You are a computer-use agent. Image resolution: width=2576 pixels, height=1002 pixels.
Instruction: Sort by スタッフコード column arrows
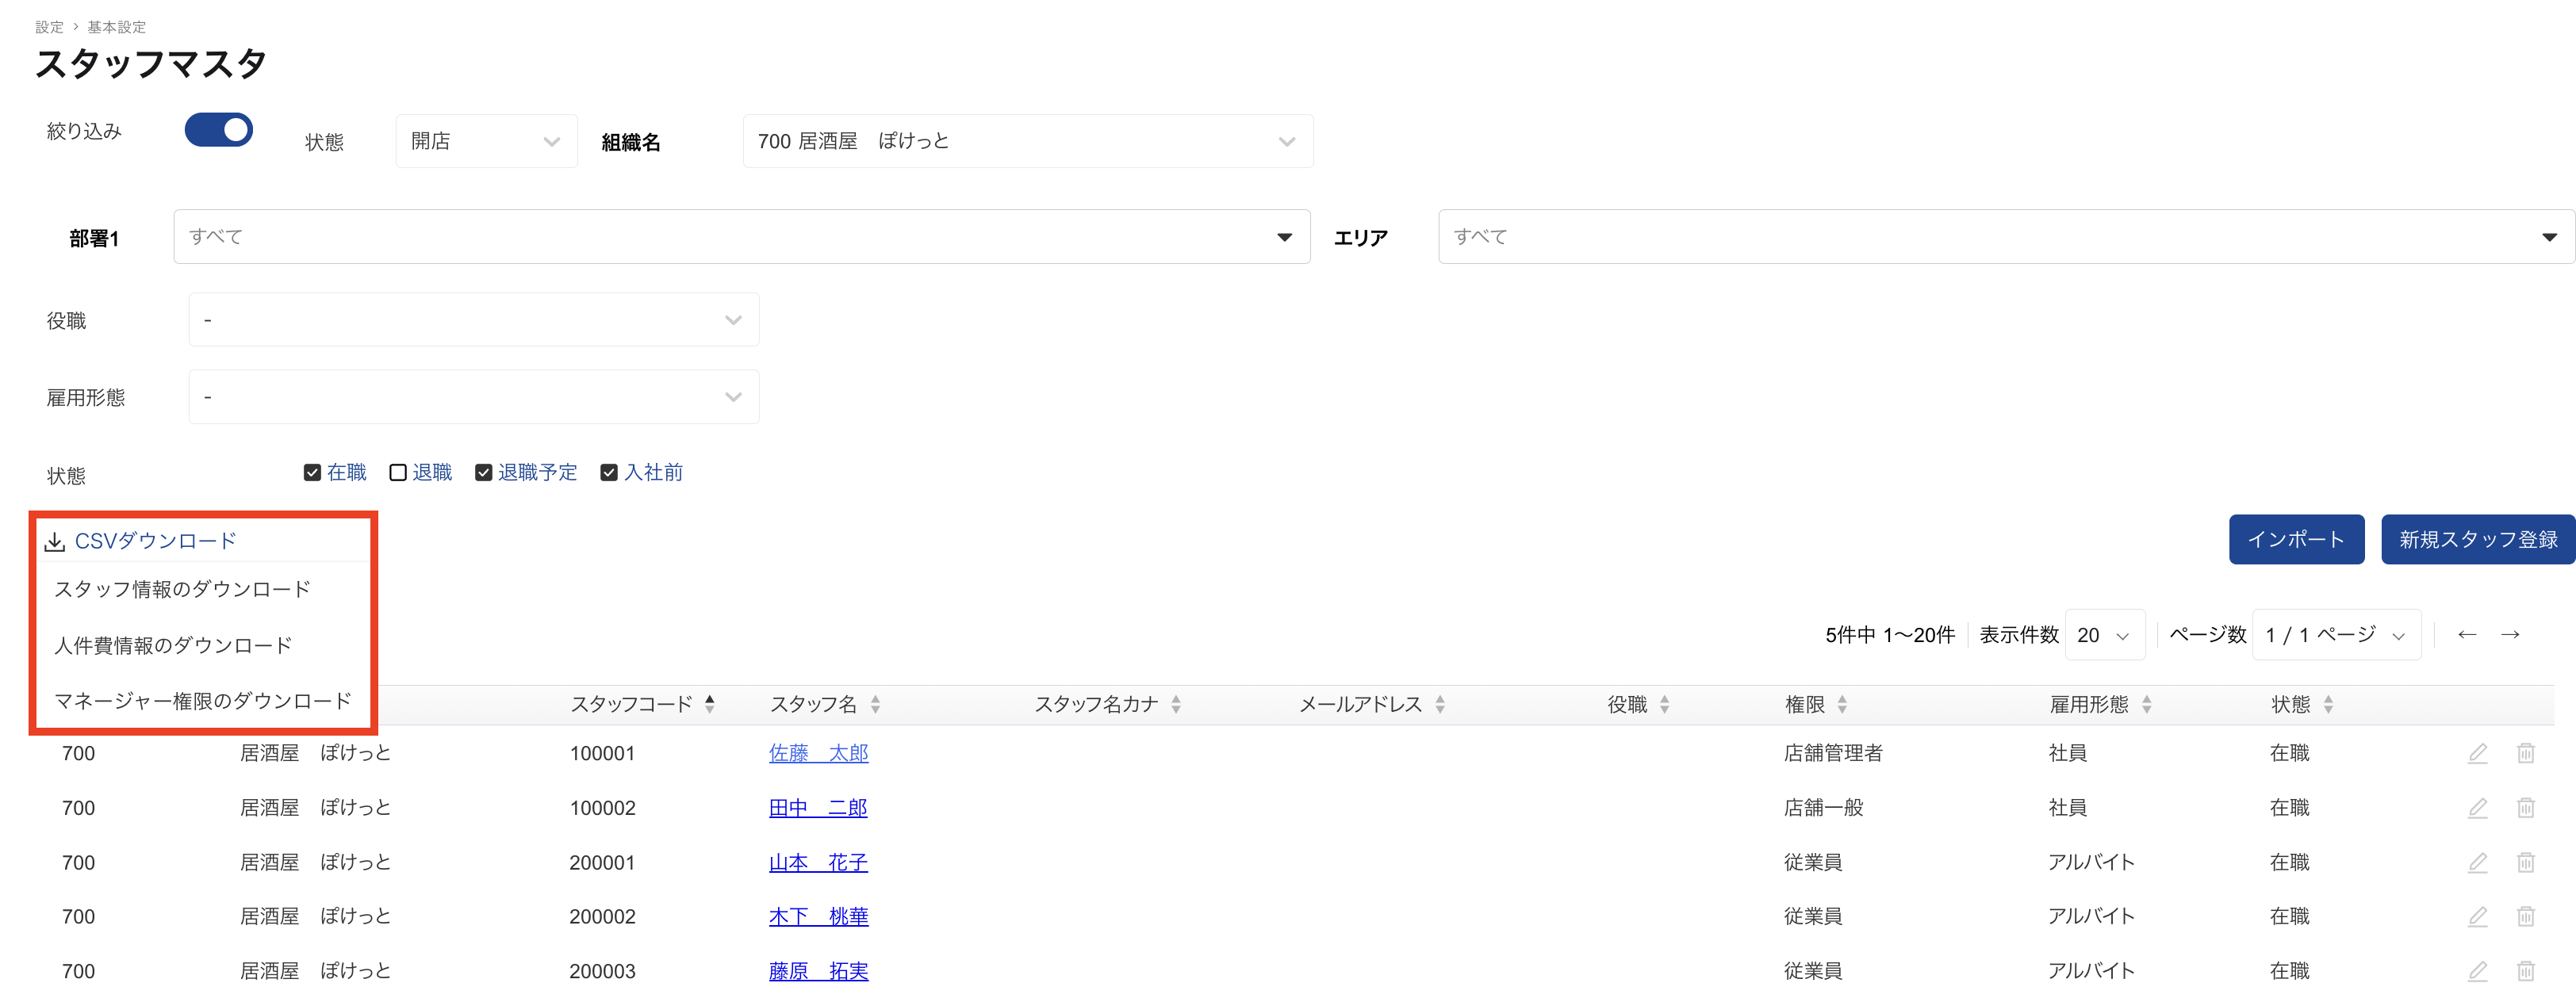709,704
